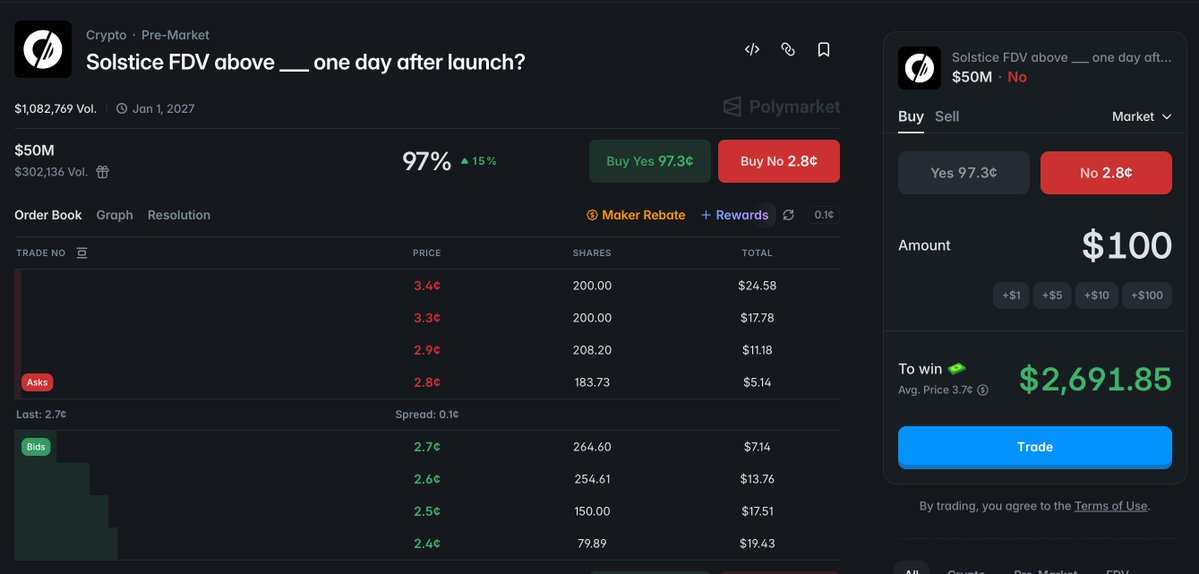Add $100 to the amount
1199x574 pixels.
click(1147, 296)
